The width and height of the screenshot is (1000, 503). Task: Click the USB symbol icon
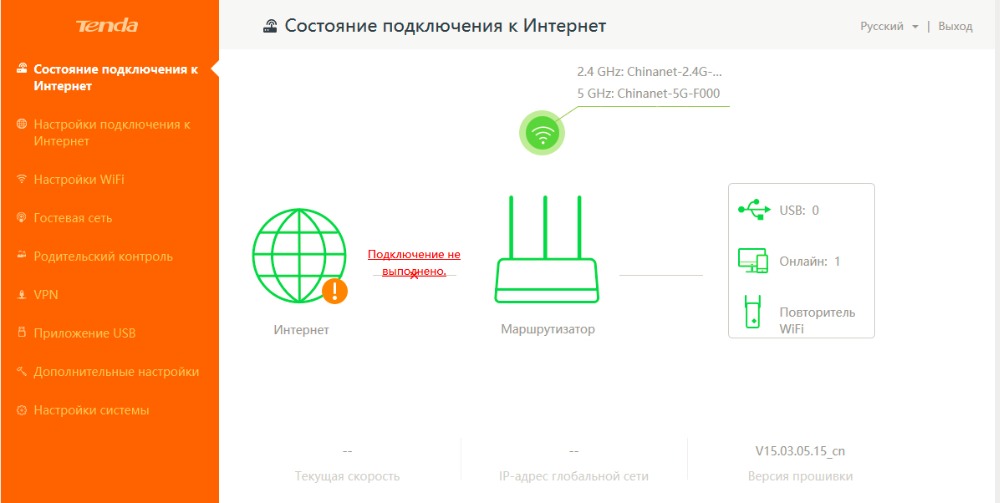pos(754,210)
